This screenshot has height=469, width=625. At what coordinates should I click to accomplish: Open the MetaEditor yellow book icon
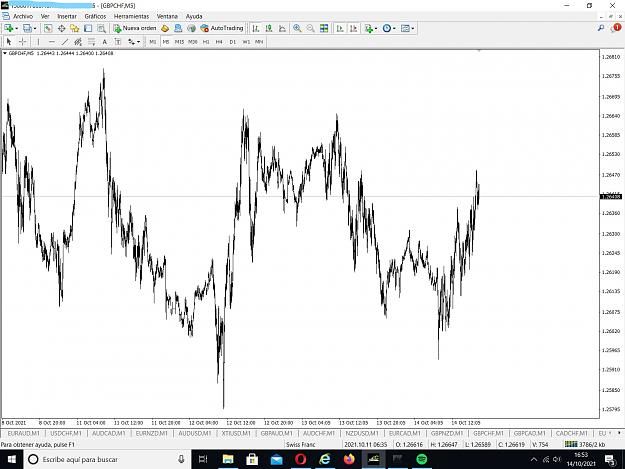pos(165,28)
